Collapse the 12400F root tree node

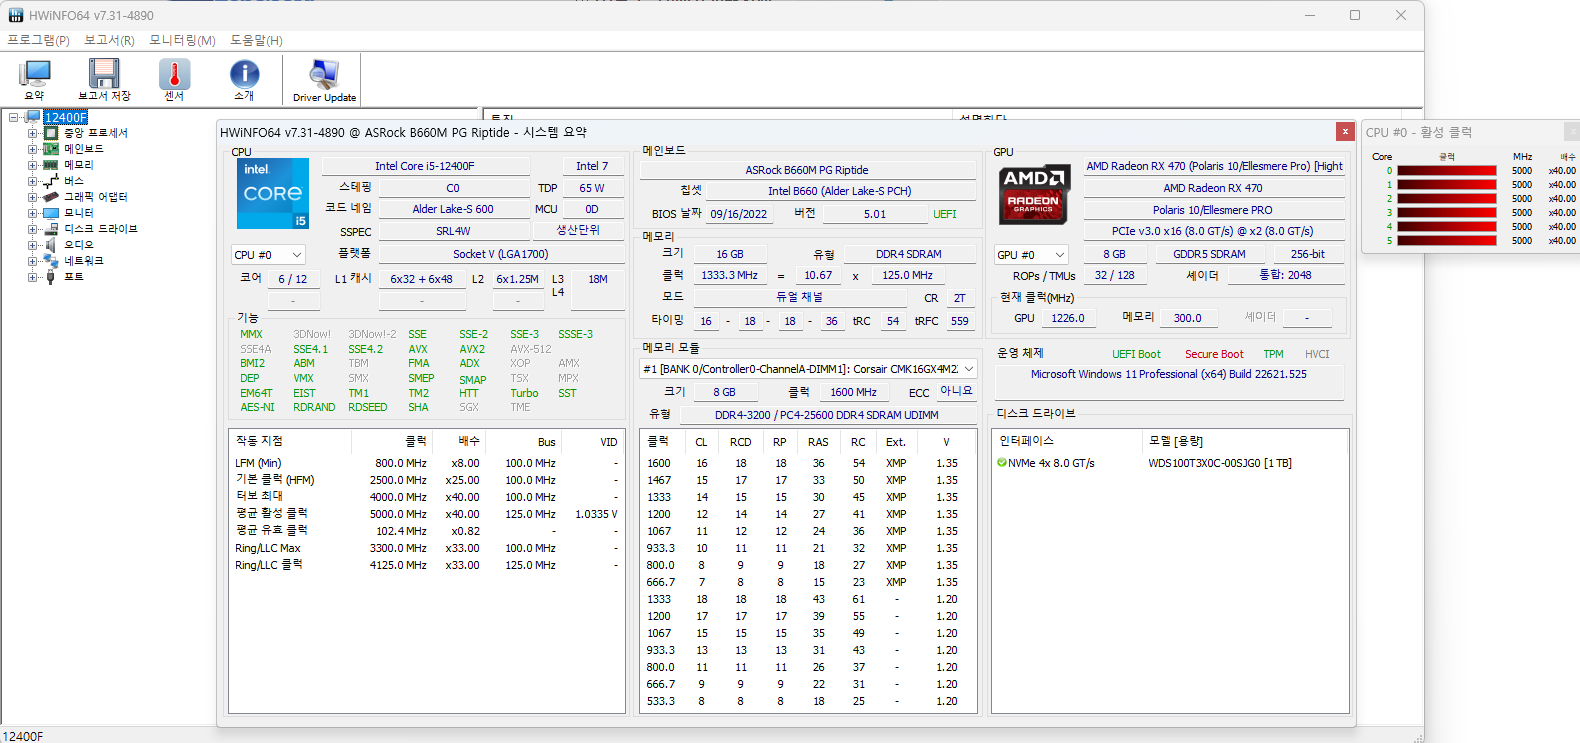coord(14,117)
